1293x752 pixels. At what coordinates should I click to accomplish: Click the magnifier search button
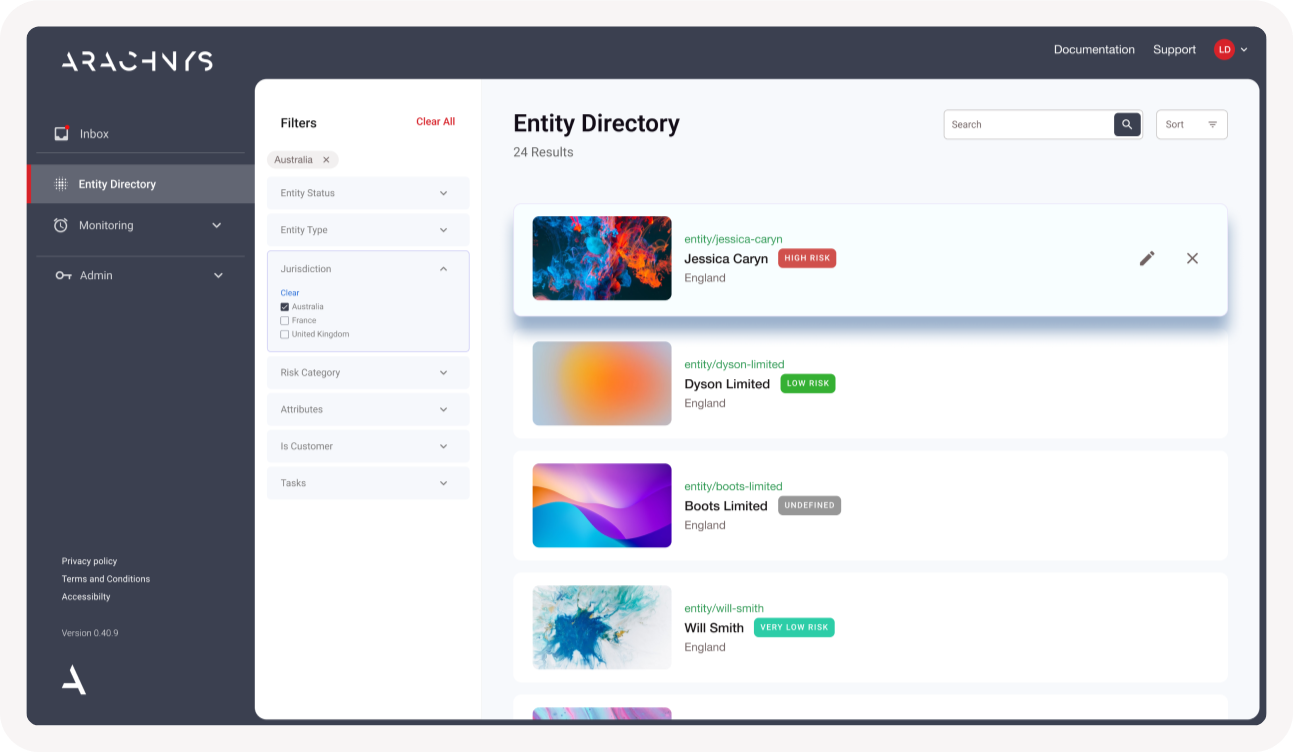[1127, 125]
